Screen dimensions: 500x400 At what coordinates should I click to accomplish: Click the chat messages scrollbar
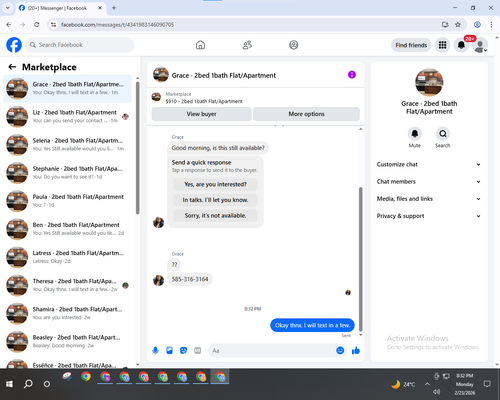point(360,259)
